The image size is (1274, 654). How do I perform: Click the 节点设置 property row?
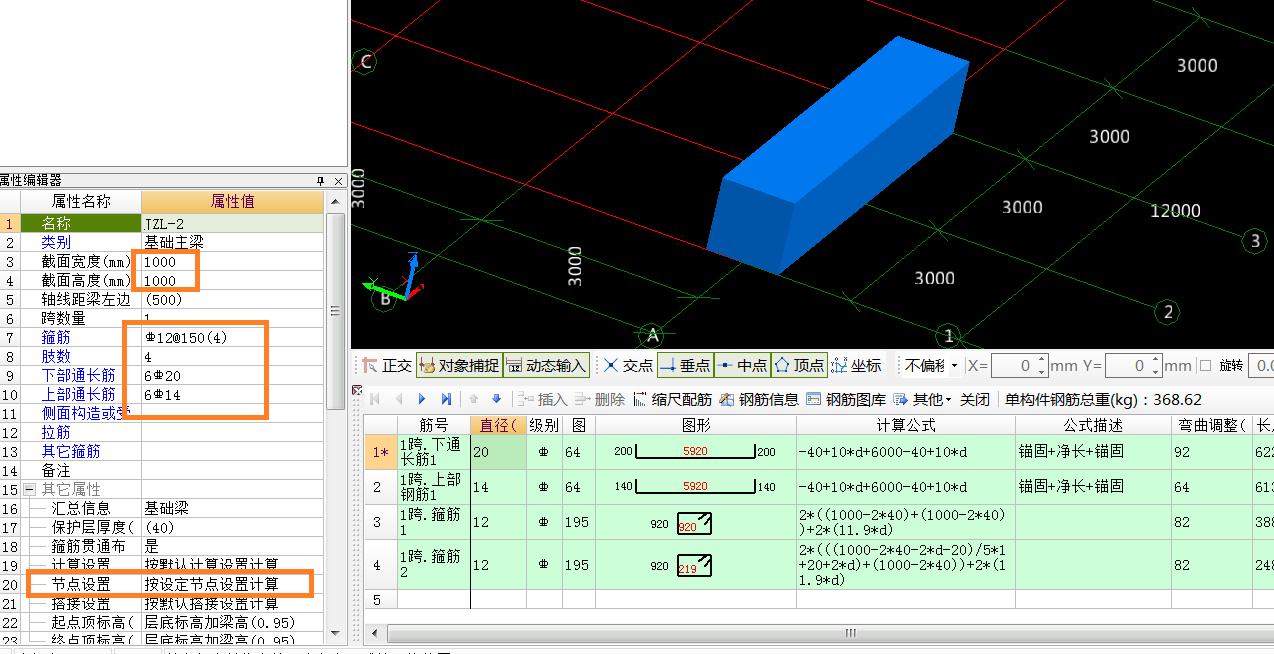[162, 584]
